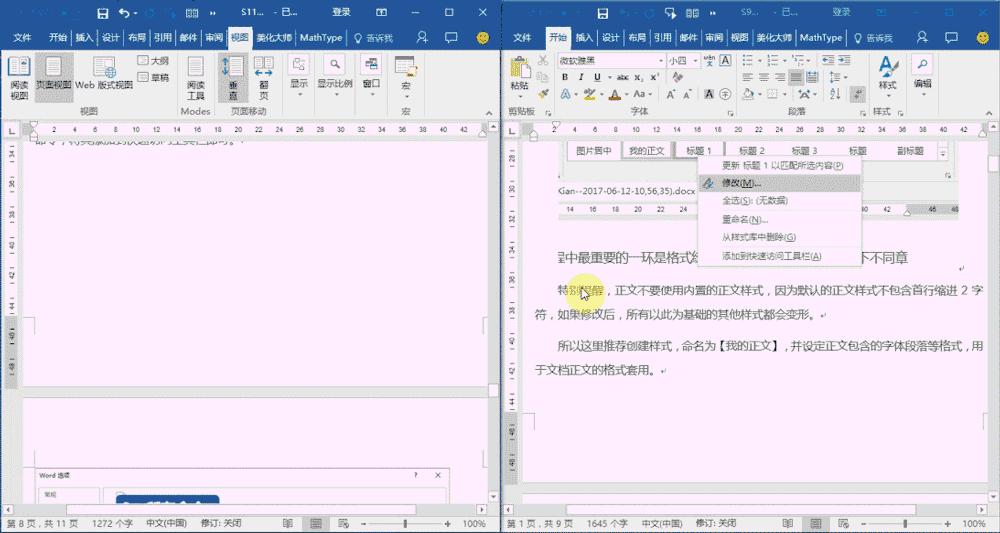This screenshot has height=533, width=1000.
Task: Click 大纲 (Outline) view in the S11 window
Action: pos(154,61)
